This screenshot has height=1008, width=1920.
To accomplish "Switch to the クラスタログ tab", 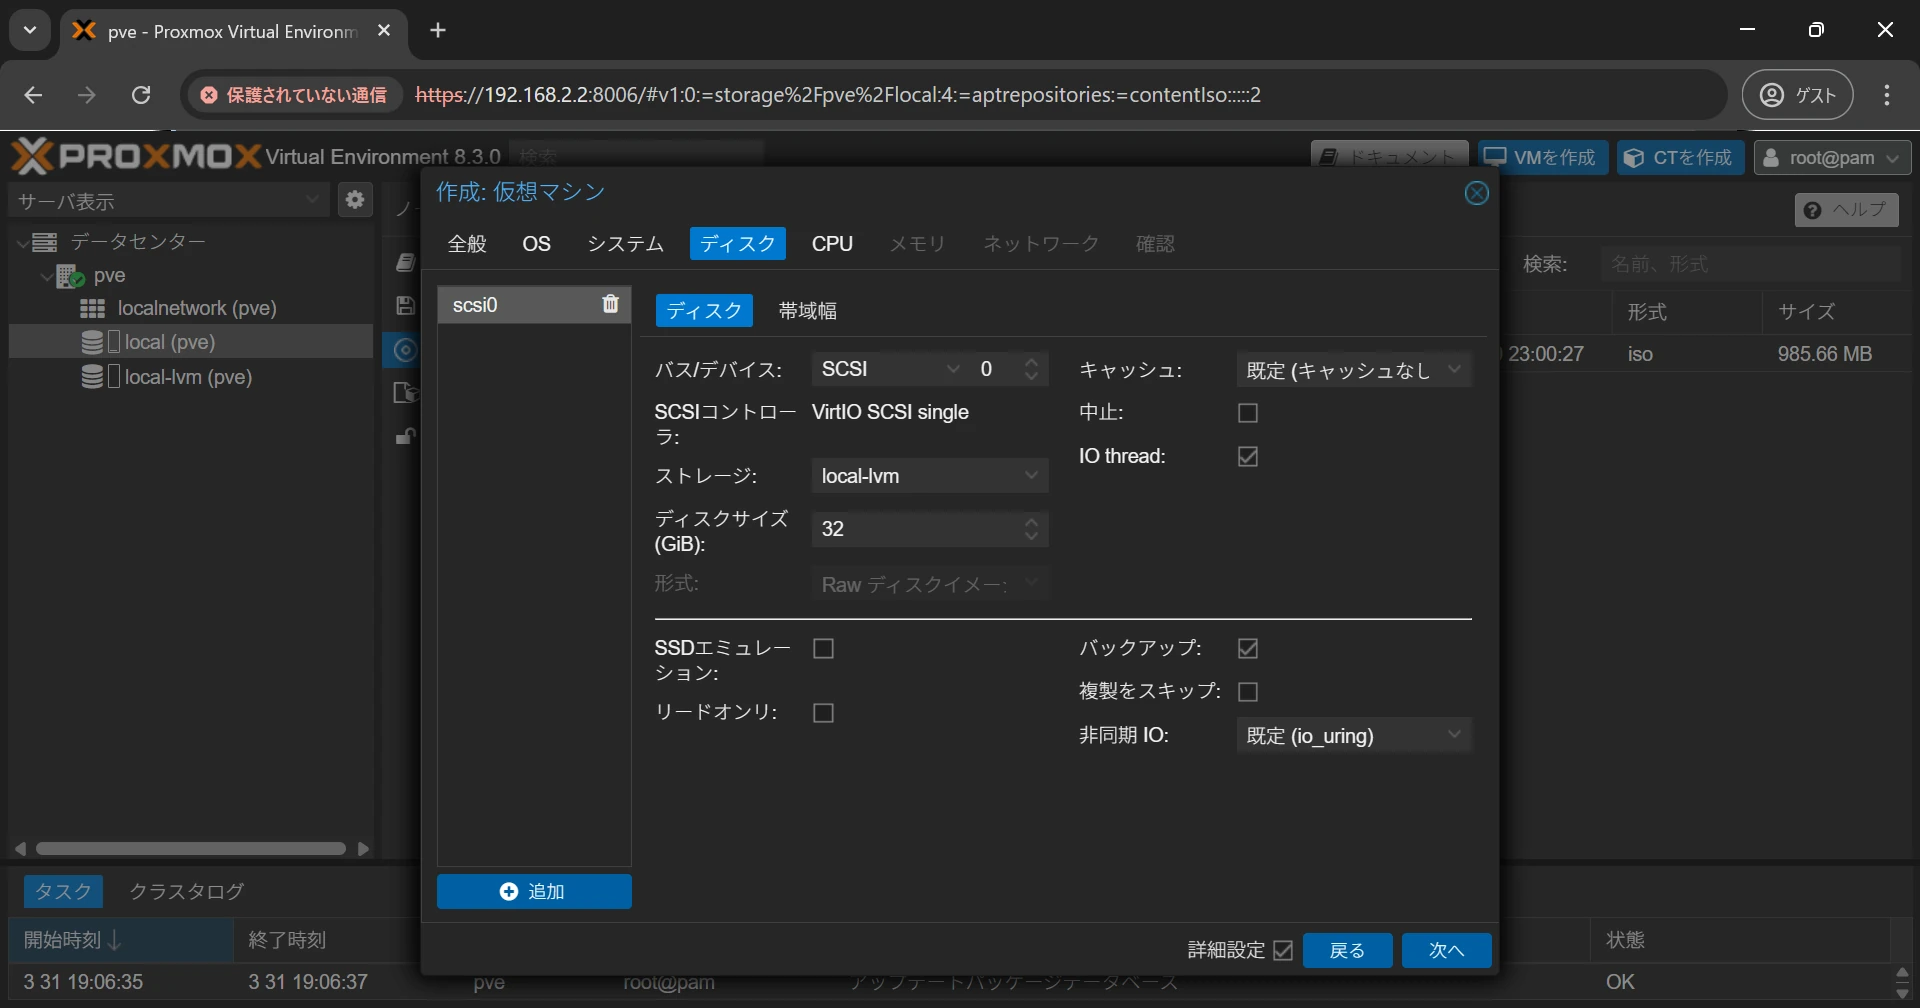I will pos(187,891).
